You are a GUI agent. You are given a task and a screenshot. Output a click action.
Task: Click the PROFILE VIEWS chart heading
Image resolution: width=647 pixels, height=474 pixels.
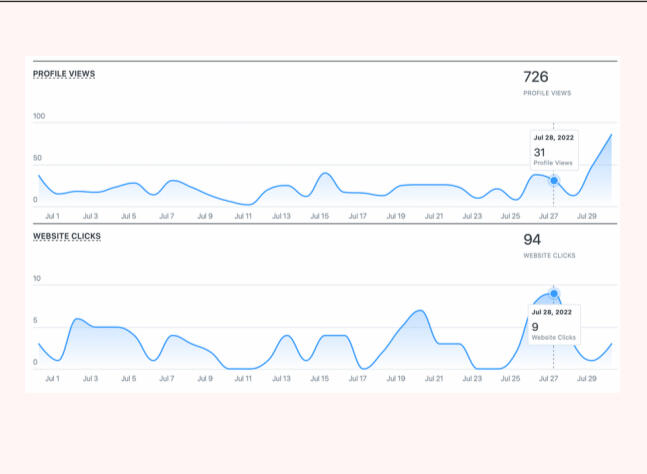[64, 74]
